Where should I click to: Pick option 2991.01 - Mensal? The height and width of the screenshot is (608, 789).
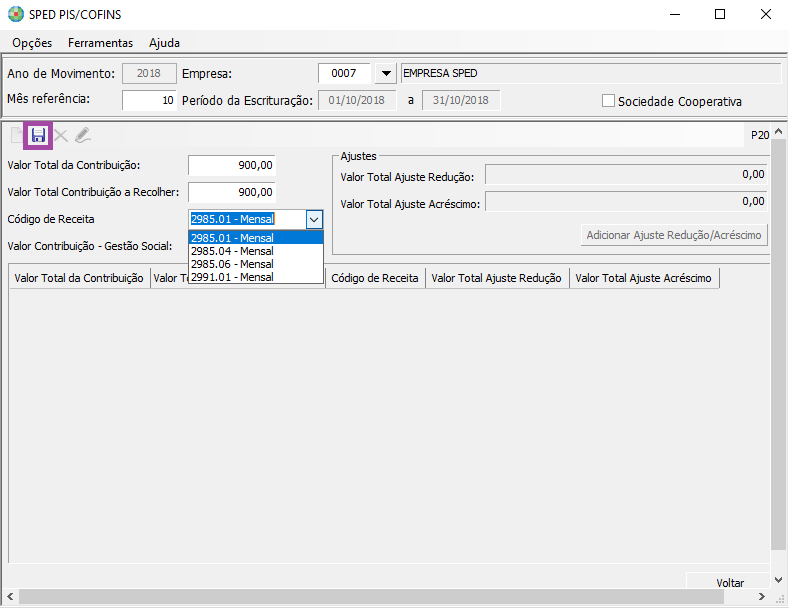(256, 277)
